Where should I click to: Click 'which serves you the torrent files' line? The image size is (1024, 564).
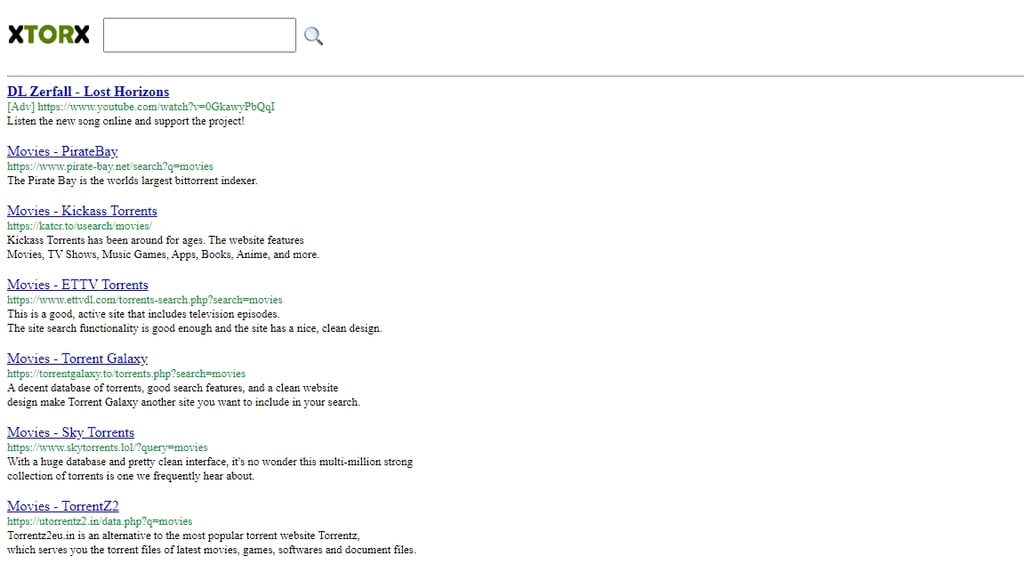point(212,550)
